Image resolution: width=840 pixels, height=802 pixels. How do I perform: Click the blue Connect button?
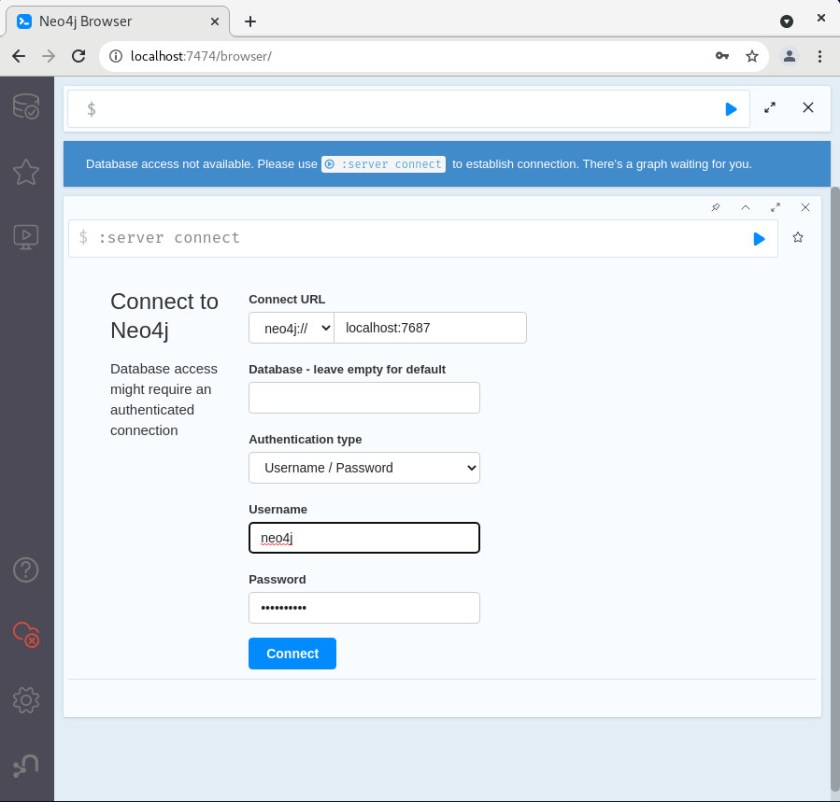pyautogui.click(x=292, y=653)
